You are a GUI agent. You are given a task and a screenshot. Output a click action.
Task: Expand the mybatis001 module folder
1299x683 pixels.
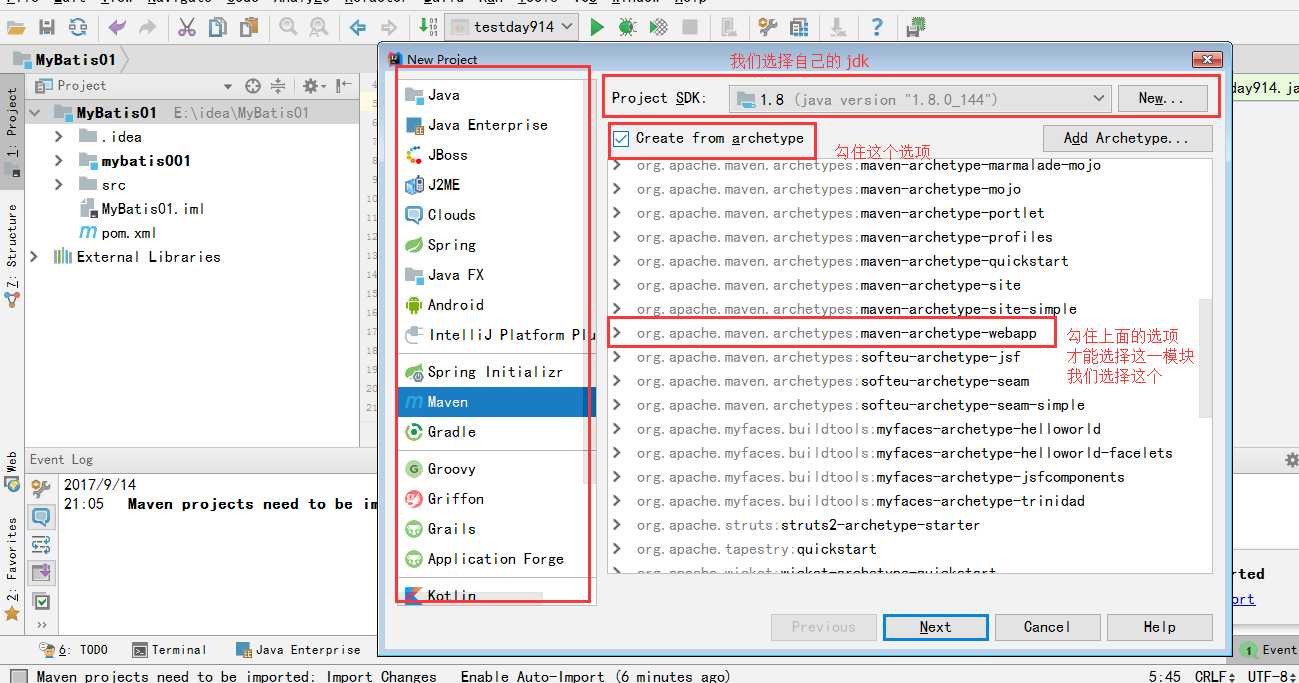(x=59, y=161)
